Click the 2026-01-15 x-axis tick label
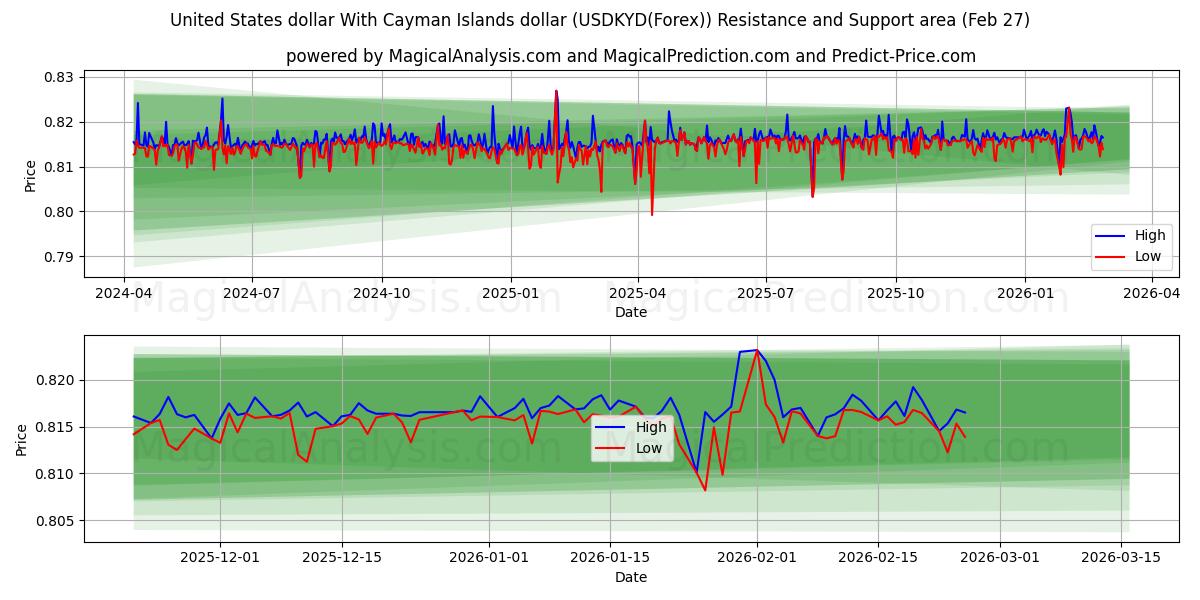The height and width of the screenshot is (600, 1200). (612, 558)
